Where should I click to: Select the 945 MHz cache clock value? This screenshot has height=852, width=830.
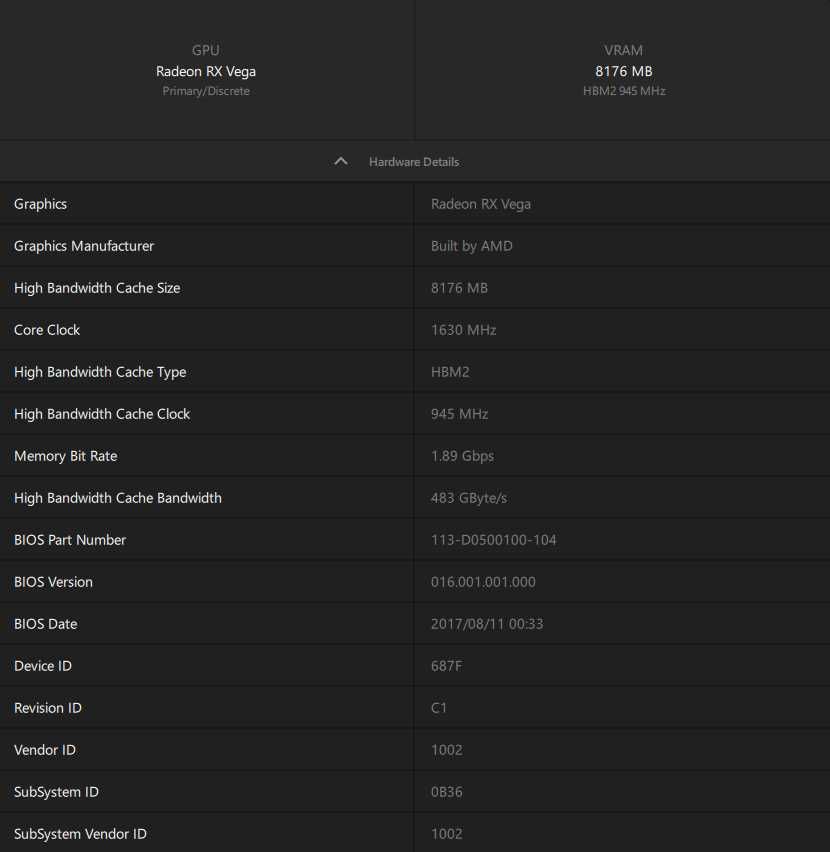[459, 414]
